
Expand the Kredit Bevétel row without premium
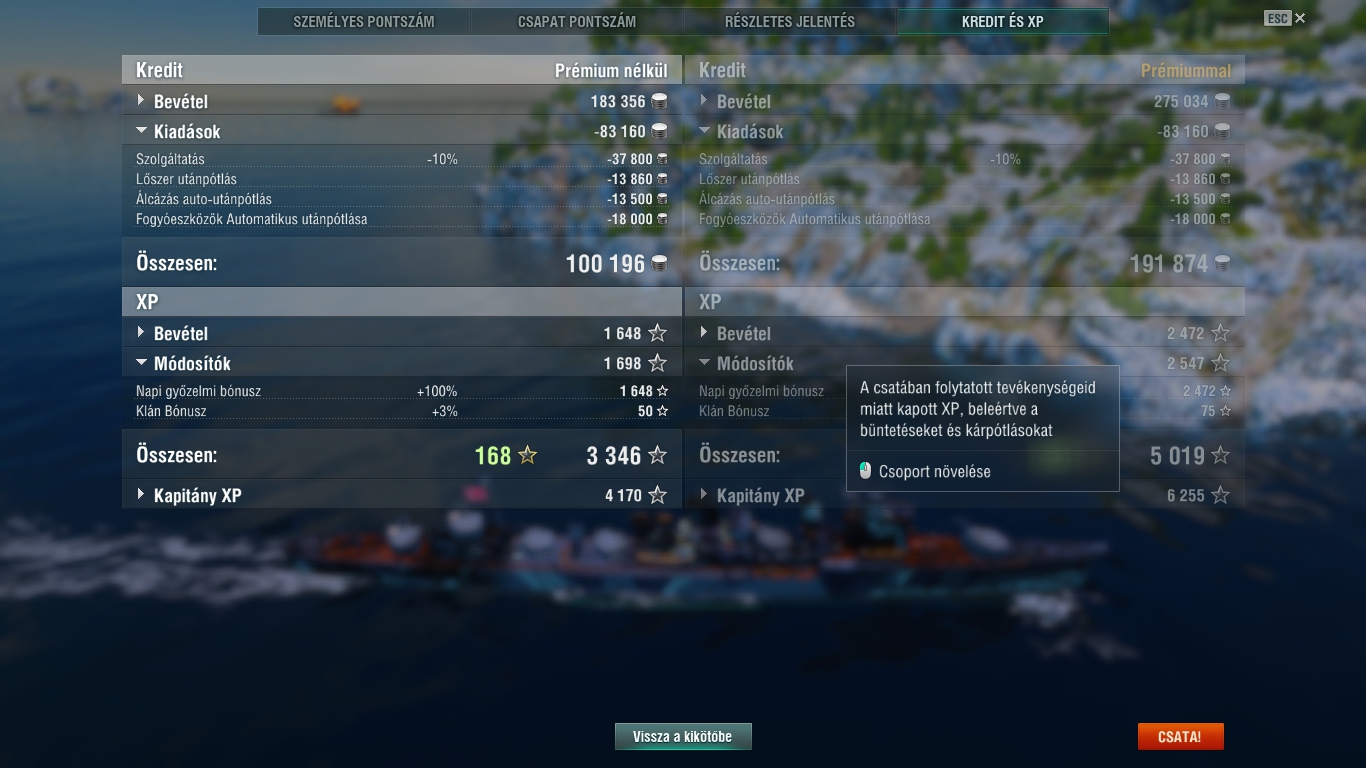(402, 101)
